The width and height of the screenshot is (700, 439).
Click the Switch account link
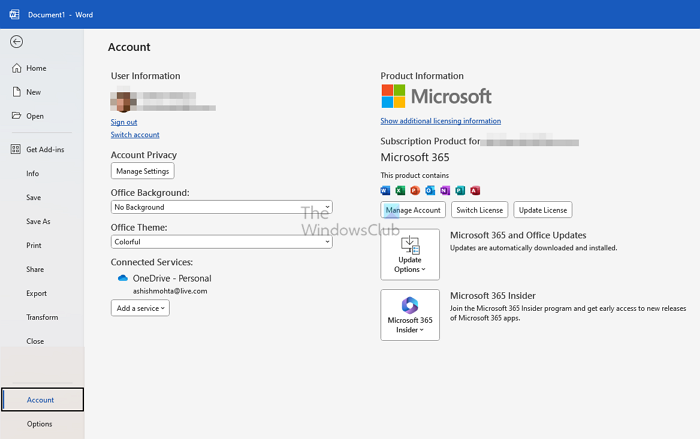[x=135, y=134]
